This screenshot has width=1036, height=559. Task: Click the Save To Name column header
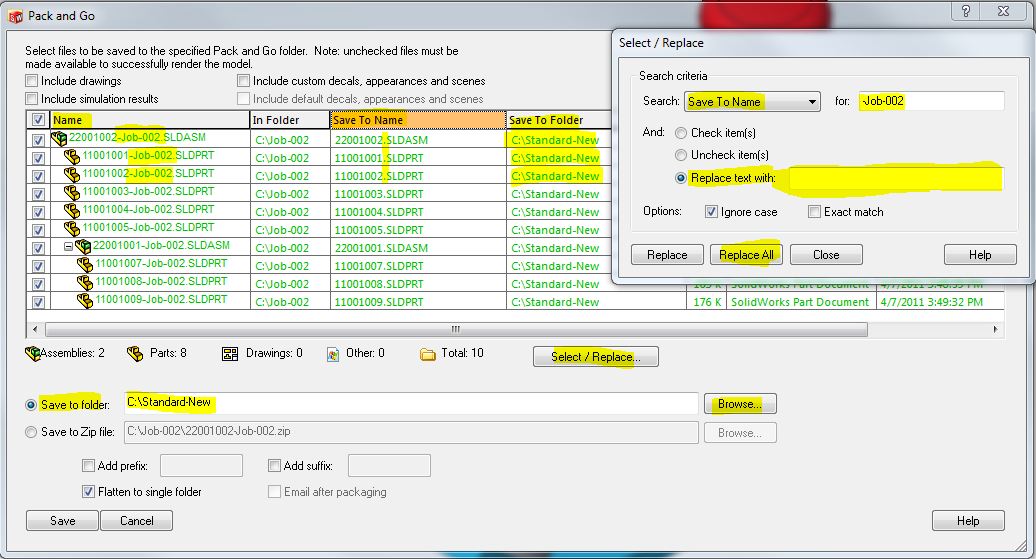418,120
